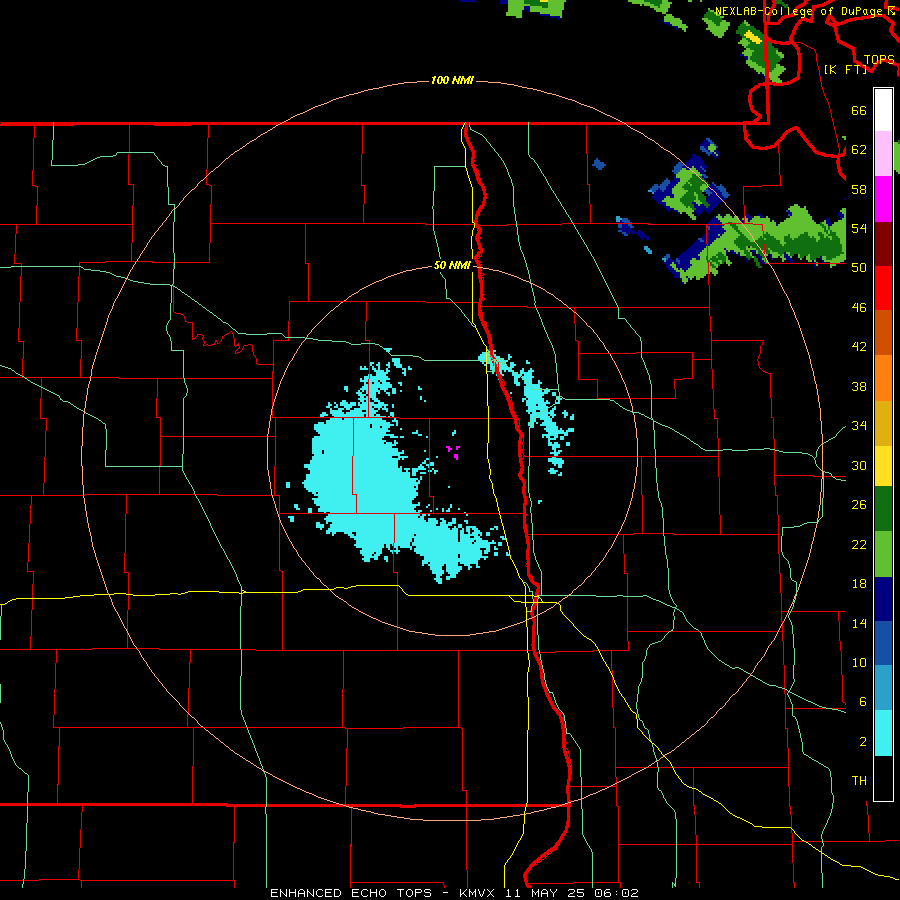Viewport: 900px width, 900px height.
Task: Click the '22' legend value
Action: coord(859,544)
